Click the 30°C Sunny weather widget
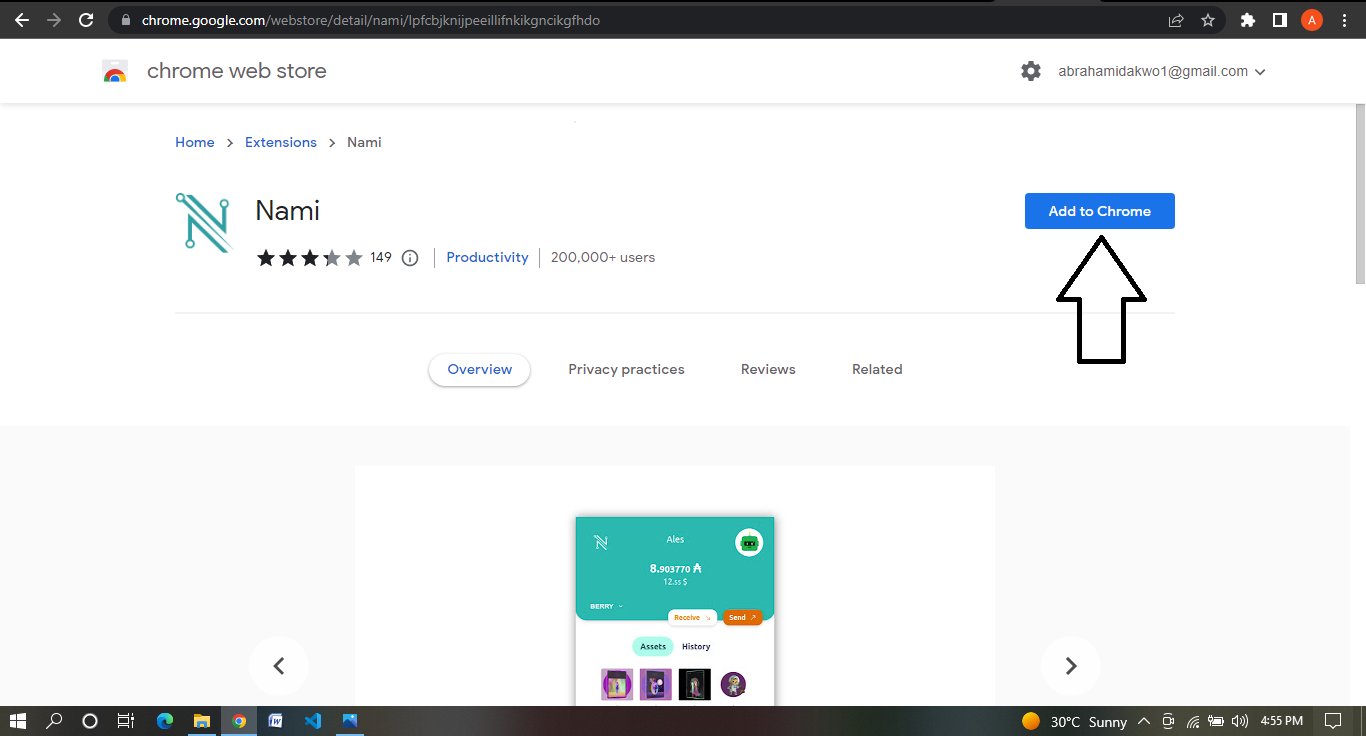Viewport: 1366px width, 736px height. click(x=1075, y=722)
